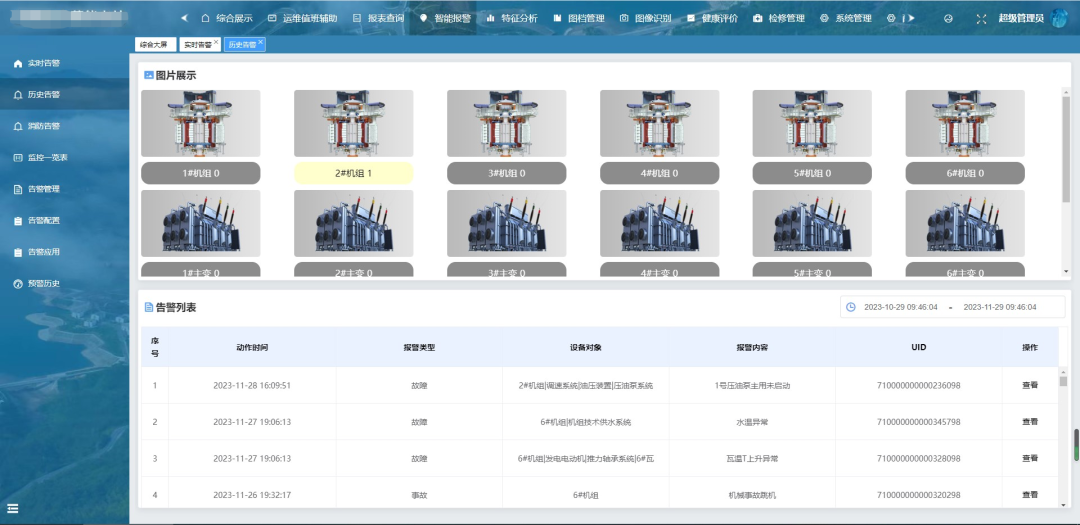Viewport: 1080px width, 525px height.
Task: Open the 智能报警 top menu
Action: tap(445, 18)
